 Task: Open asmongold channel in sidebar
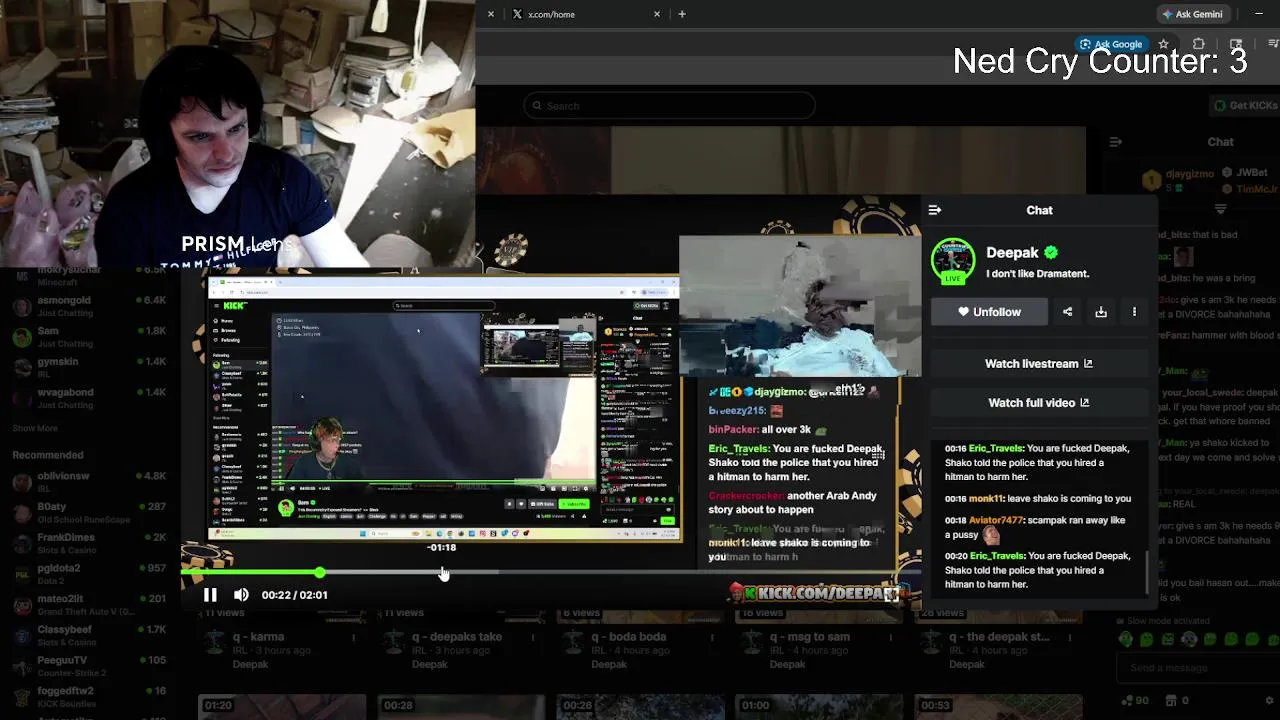[x=89, y=306]
